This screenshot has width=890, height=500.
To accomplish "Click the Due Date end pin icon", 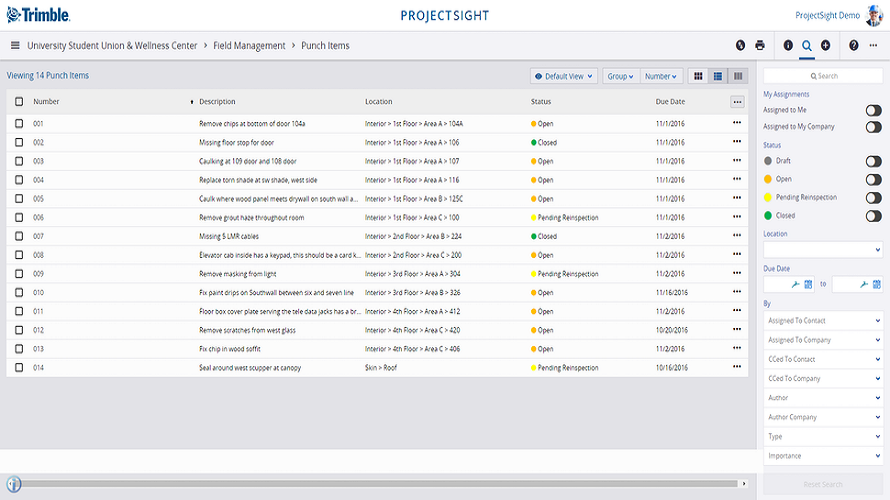I will pos(864,284).
